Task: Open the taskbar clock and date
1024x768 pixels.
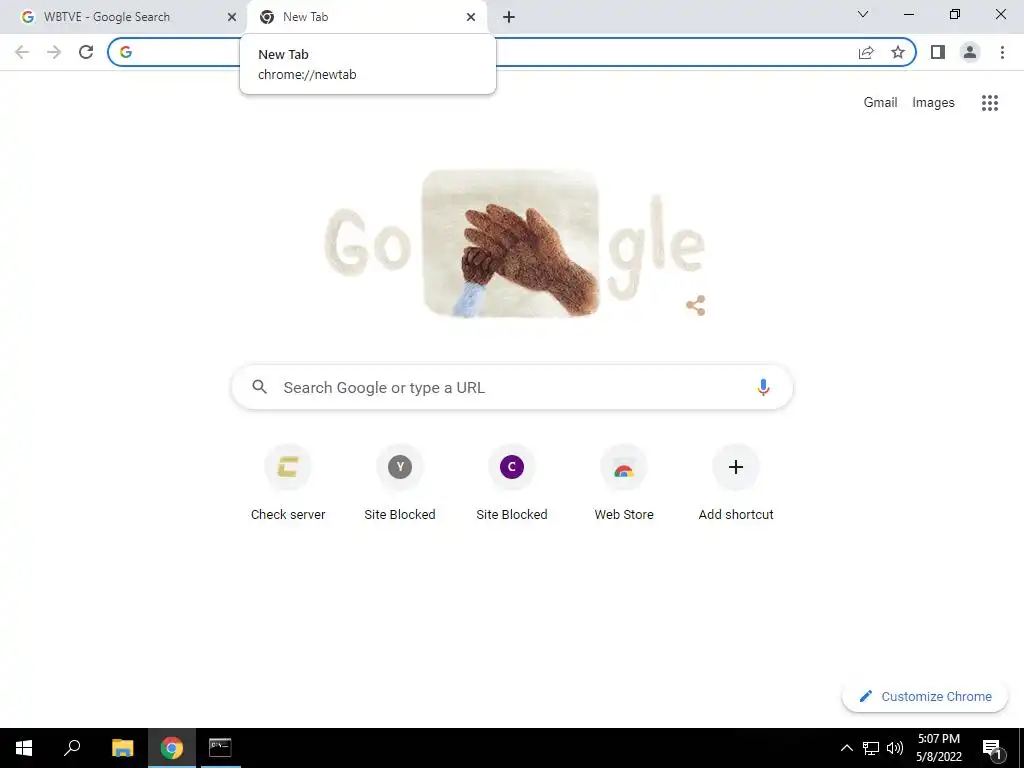Action: point(939,748)
